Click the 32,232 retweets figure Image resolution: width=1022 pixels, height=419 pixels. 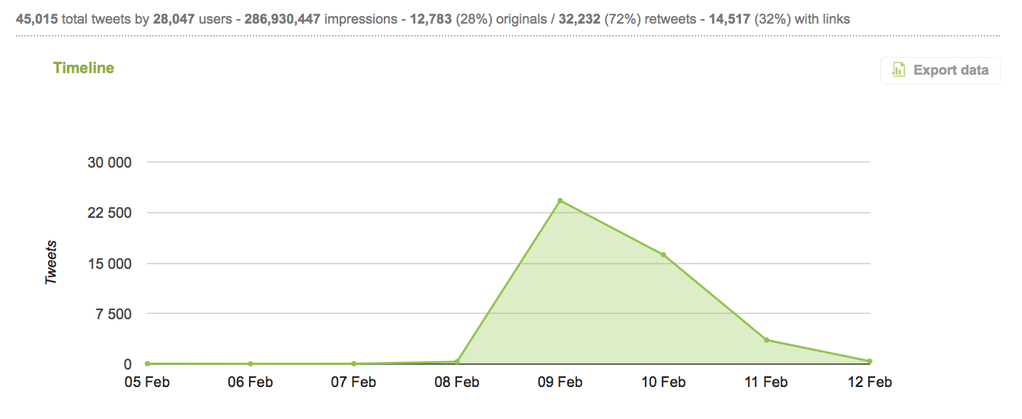click(580, 20)
